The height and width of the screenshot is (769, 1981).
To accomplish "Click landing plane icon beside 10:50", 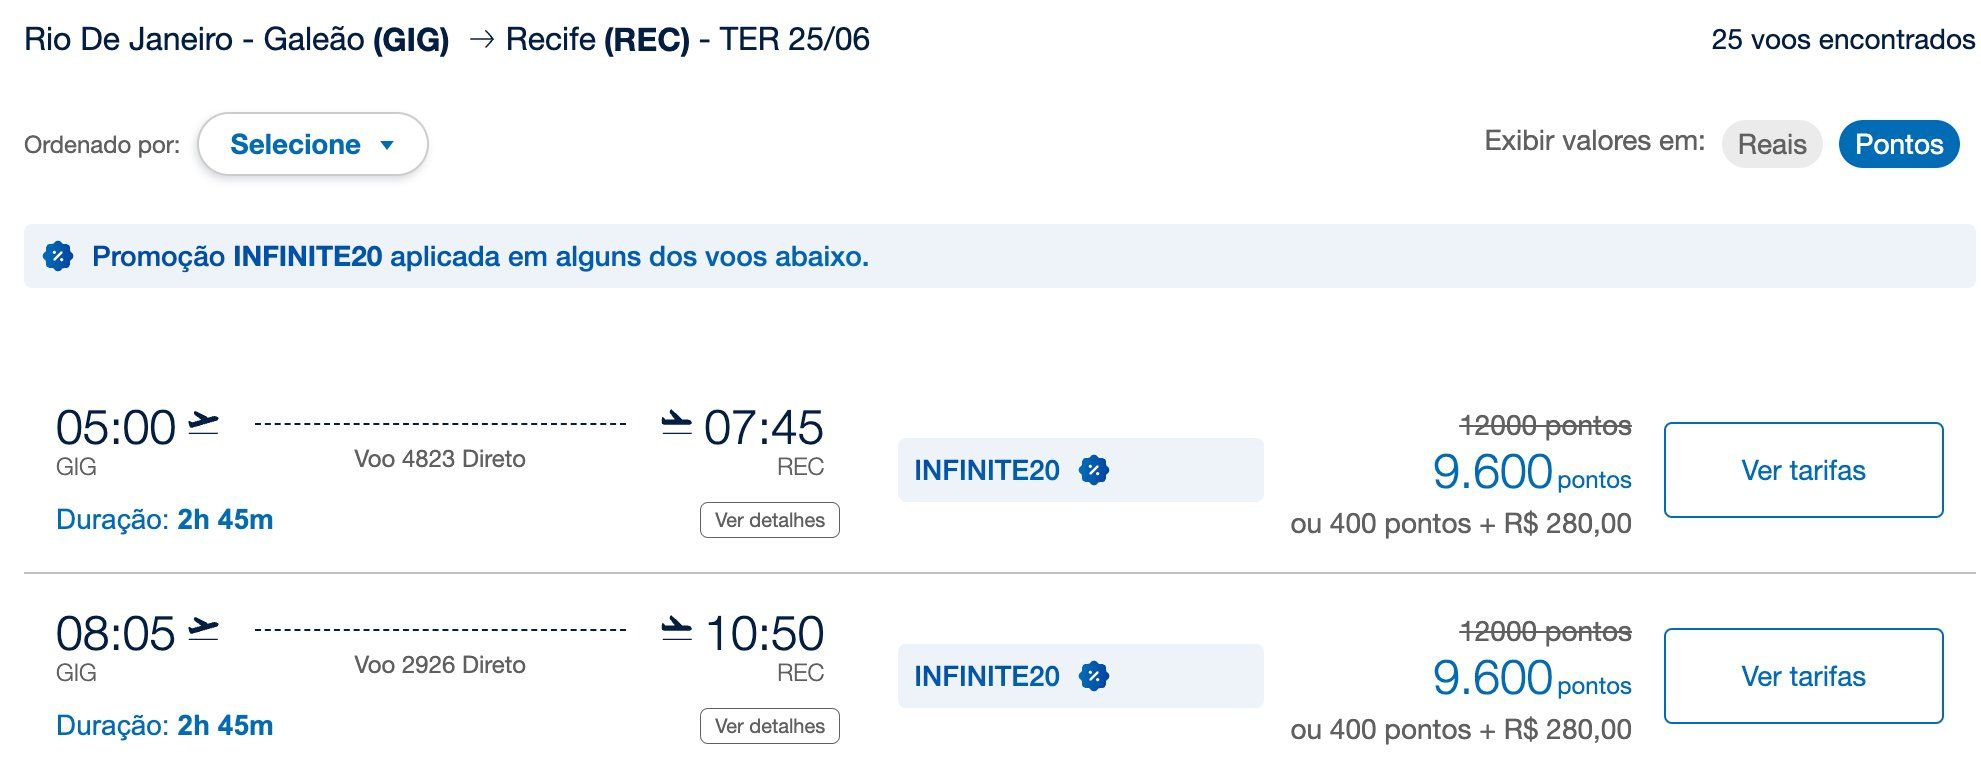I will point(677,630).
